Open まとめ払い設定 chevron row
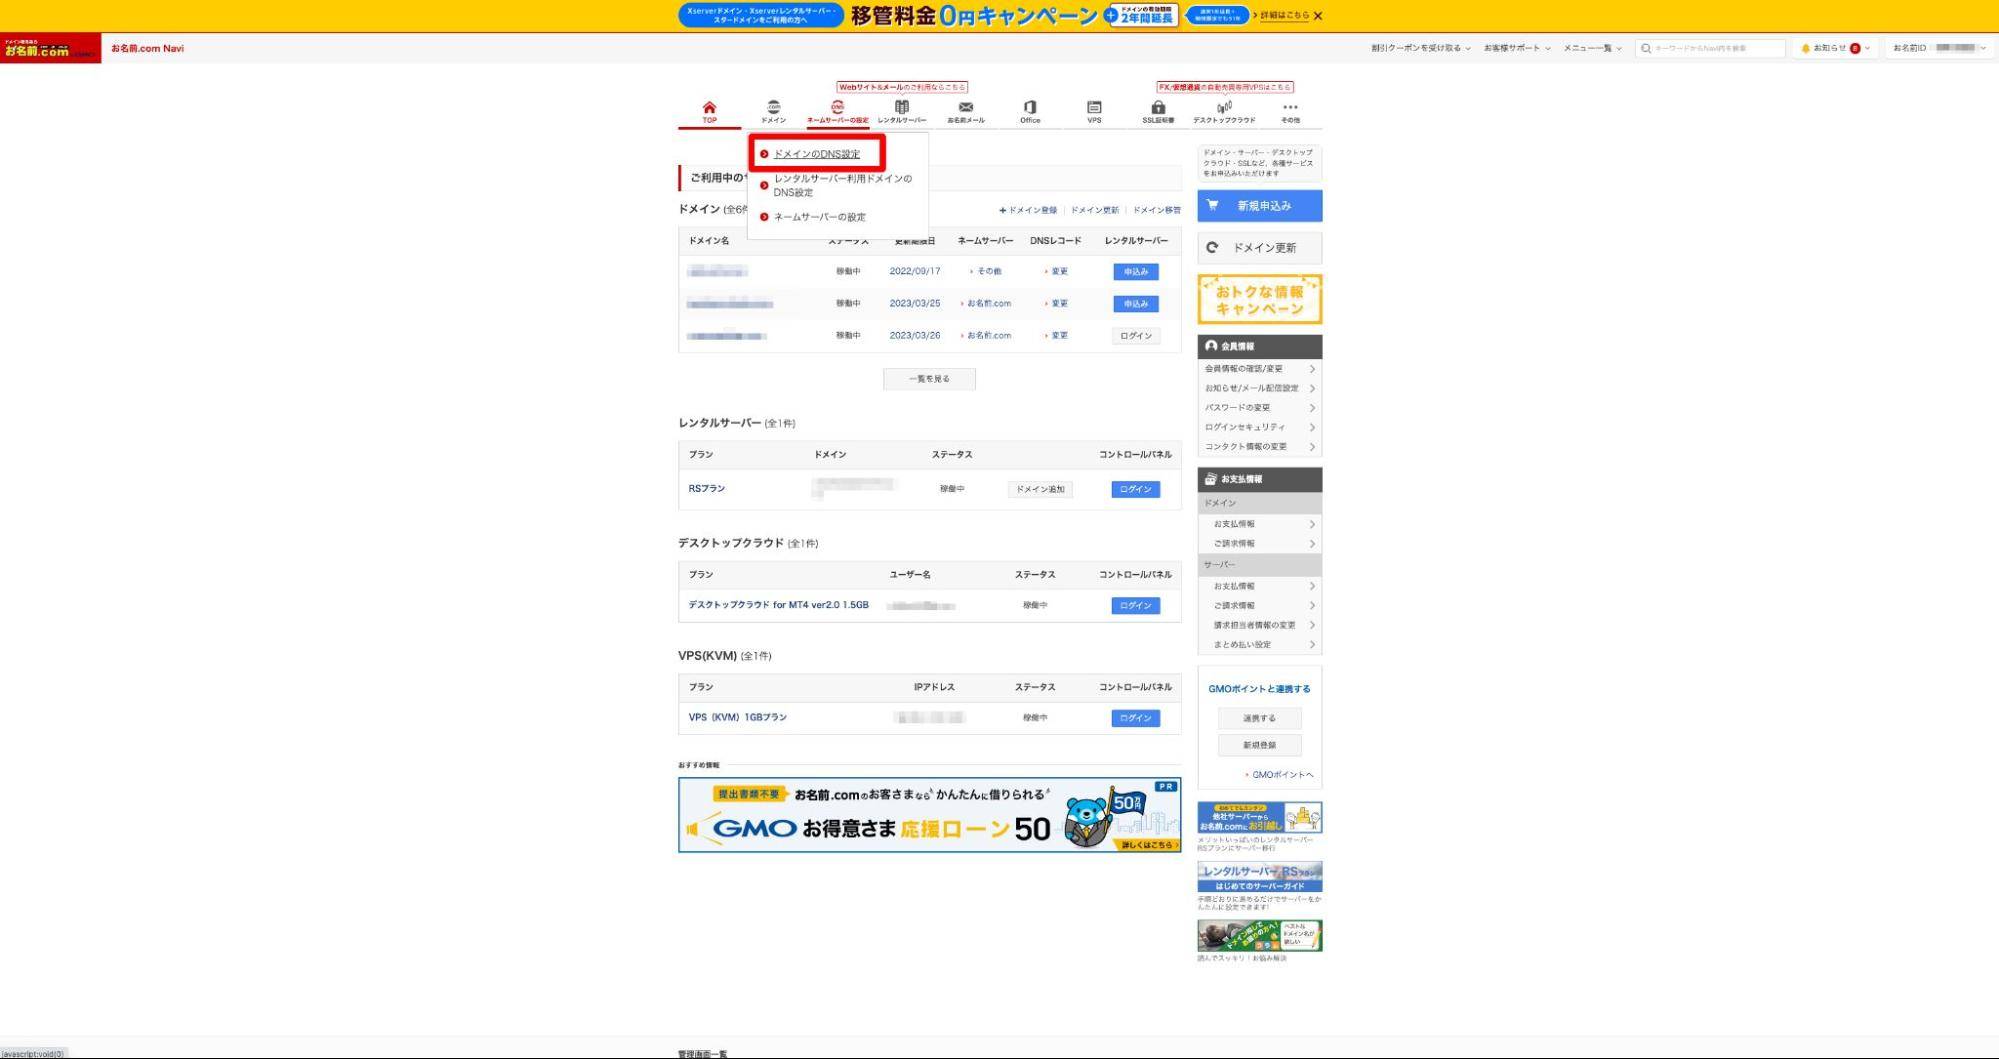 [1260, 645]
